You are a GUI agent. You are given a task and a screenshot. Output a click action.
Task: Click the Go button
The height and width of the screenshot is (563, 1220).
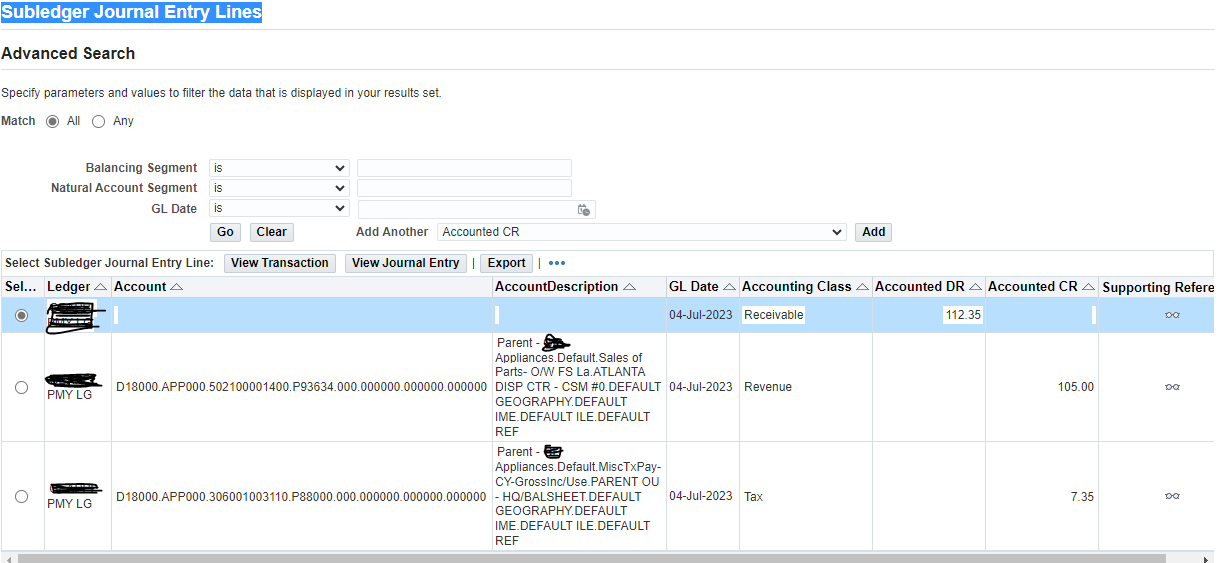point(225,232)
